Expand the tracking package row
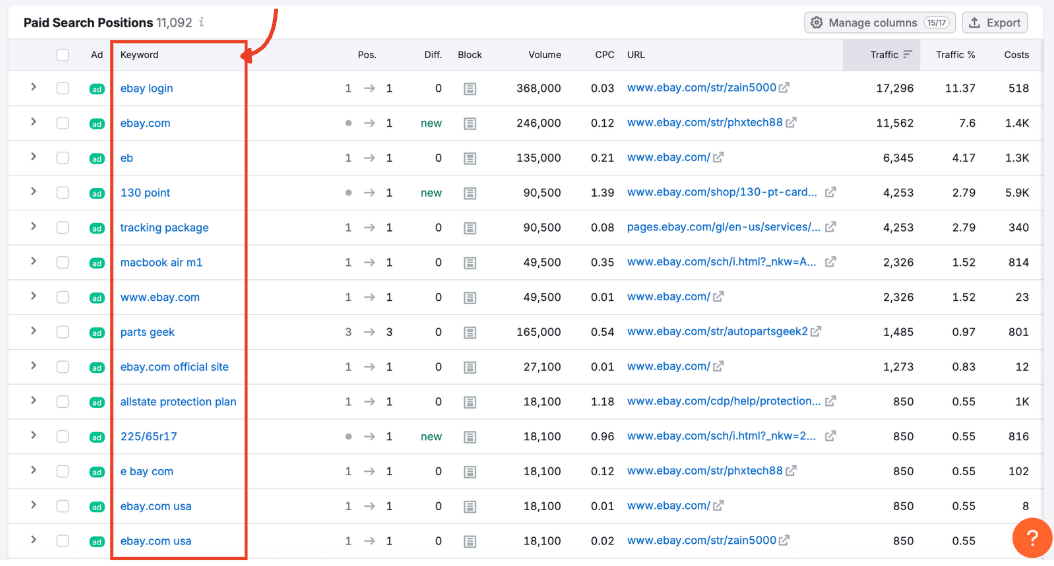1054x566 pixels. pos(33,227)
